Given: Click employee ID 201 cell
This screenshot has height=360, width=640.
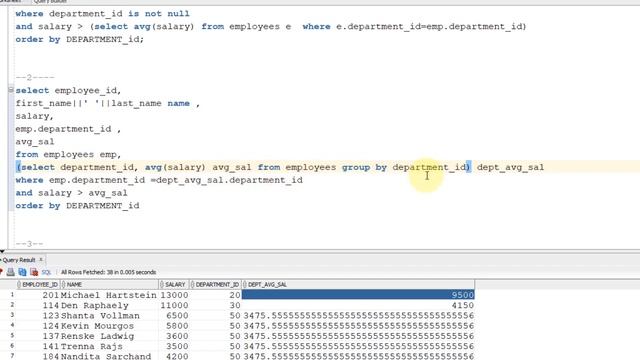Looking at the screenshot, I should (38, 295).
